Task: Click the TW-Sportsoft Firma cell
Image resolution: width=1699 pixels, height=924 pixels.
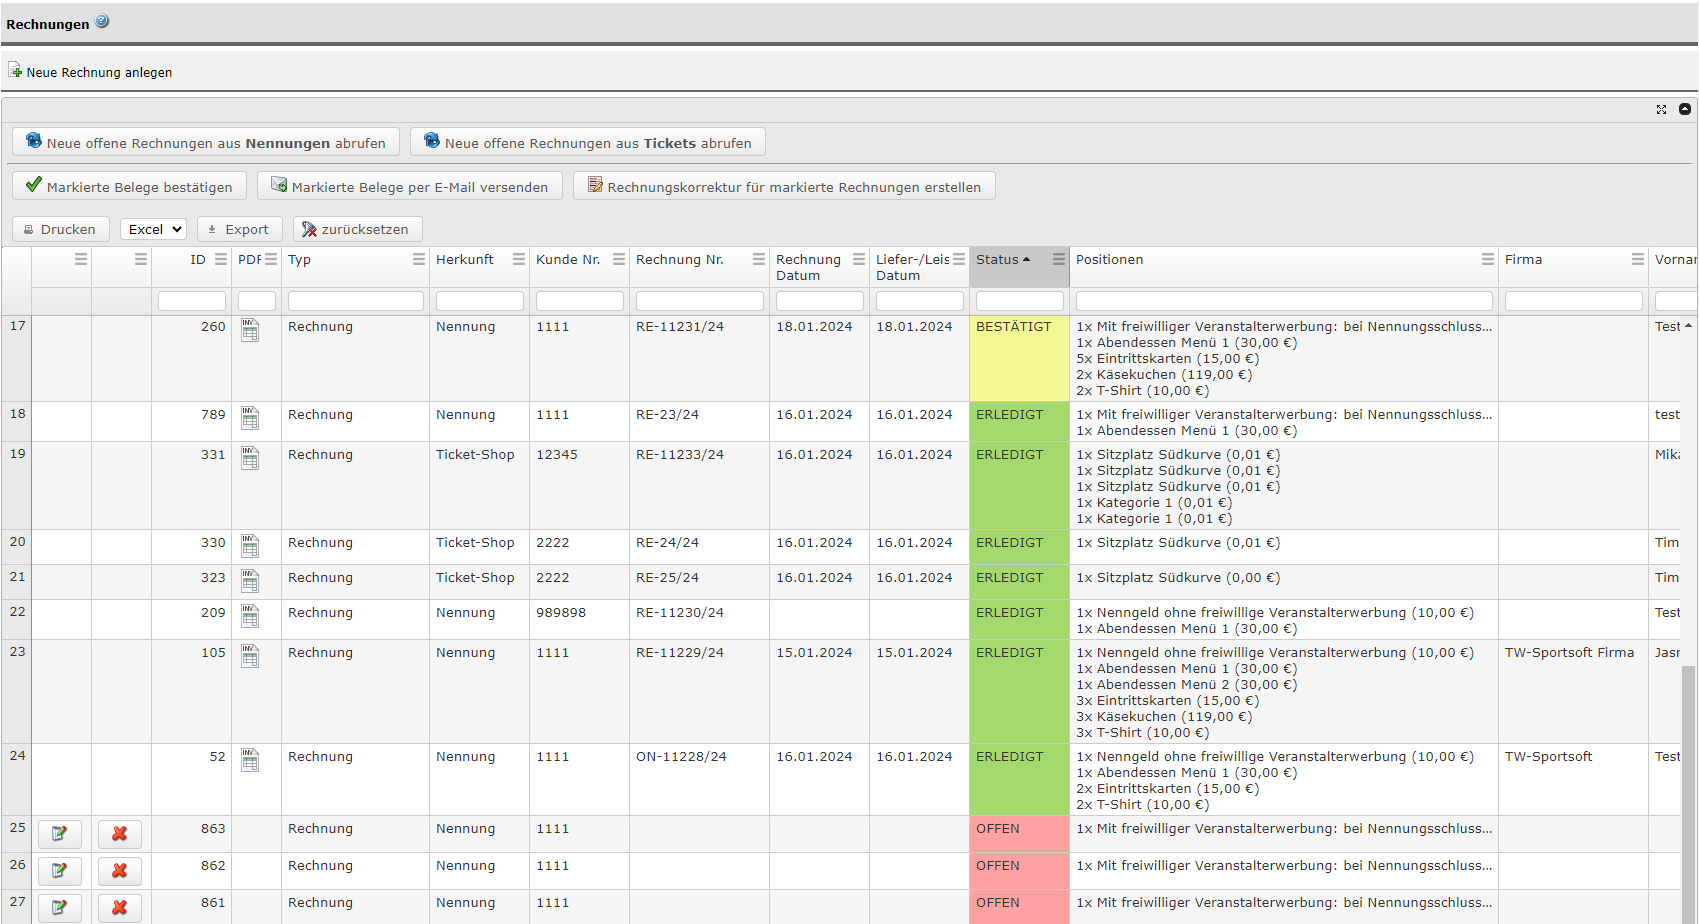Action: coord(1573,691)
